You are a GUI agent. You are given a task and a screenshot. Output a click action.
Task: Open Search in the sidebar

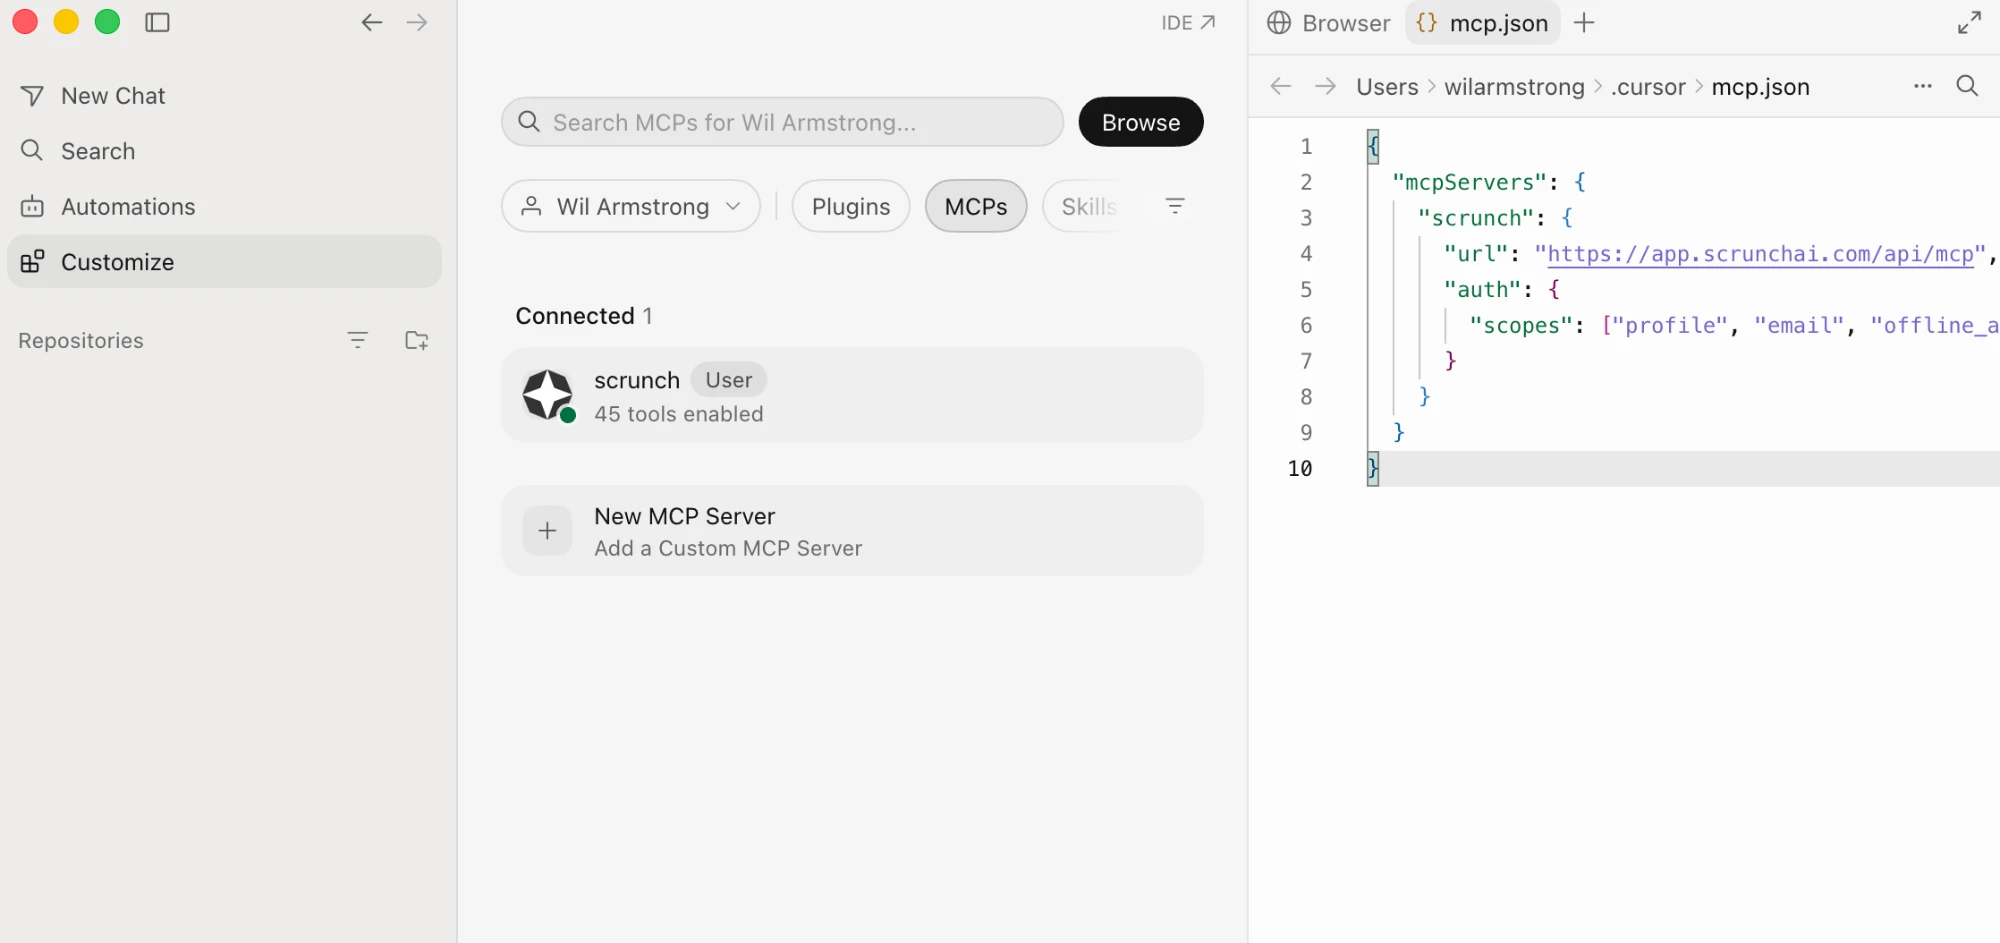pyautogui.click(x=224, y=151)
